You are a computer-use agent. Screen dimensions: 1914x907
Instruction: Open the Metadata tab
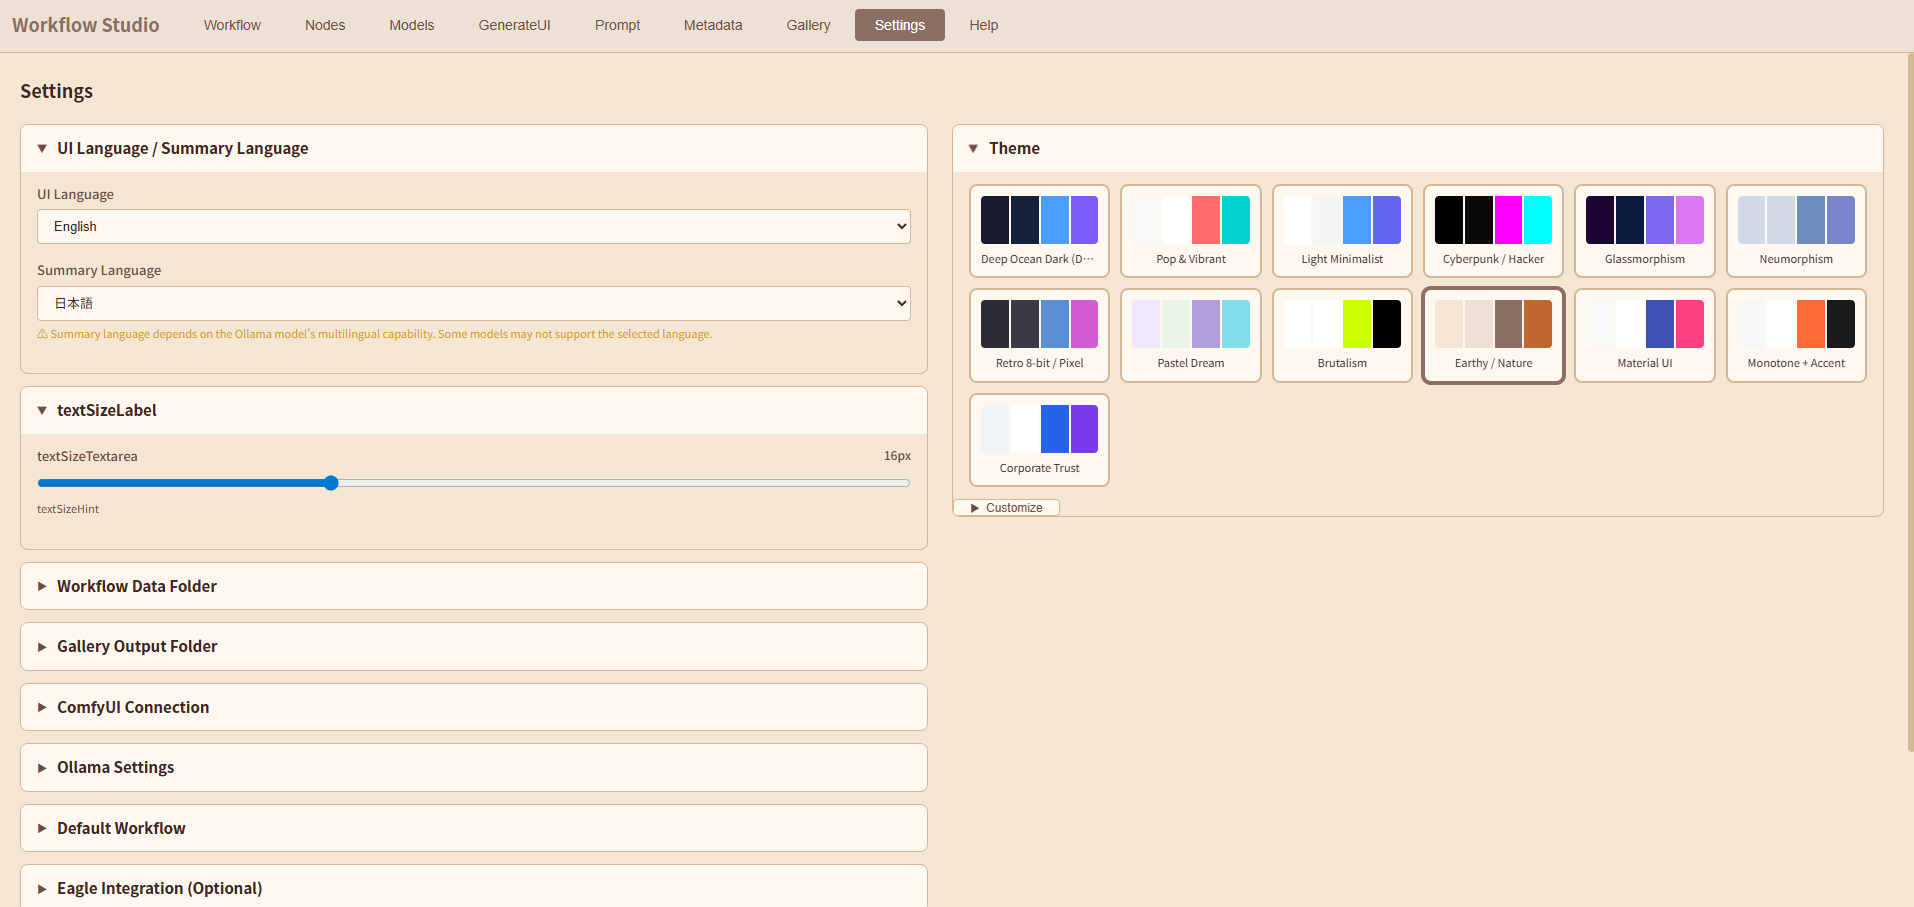click(x=713, y=25)
